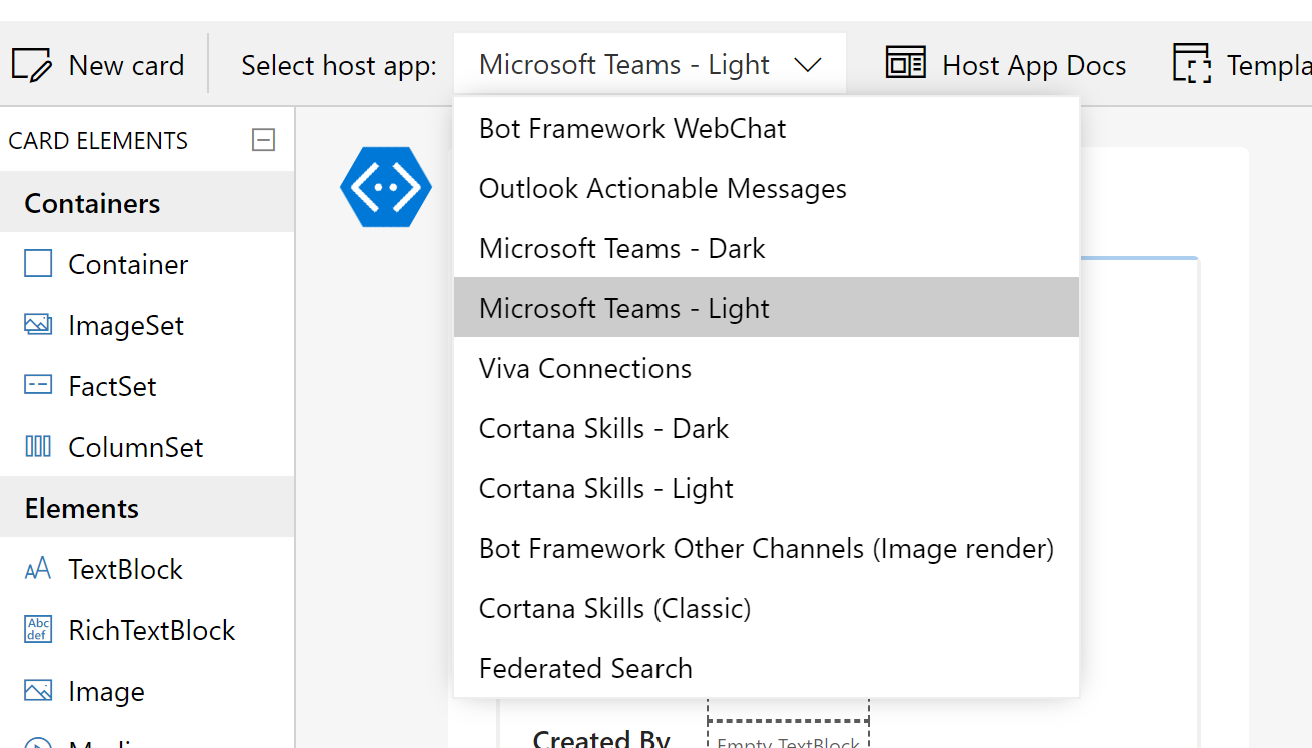
Task: Open Host App Docs
Action: click(1034, 64)
